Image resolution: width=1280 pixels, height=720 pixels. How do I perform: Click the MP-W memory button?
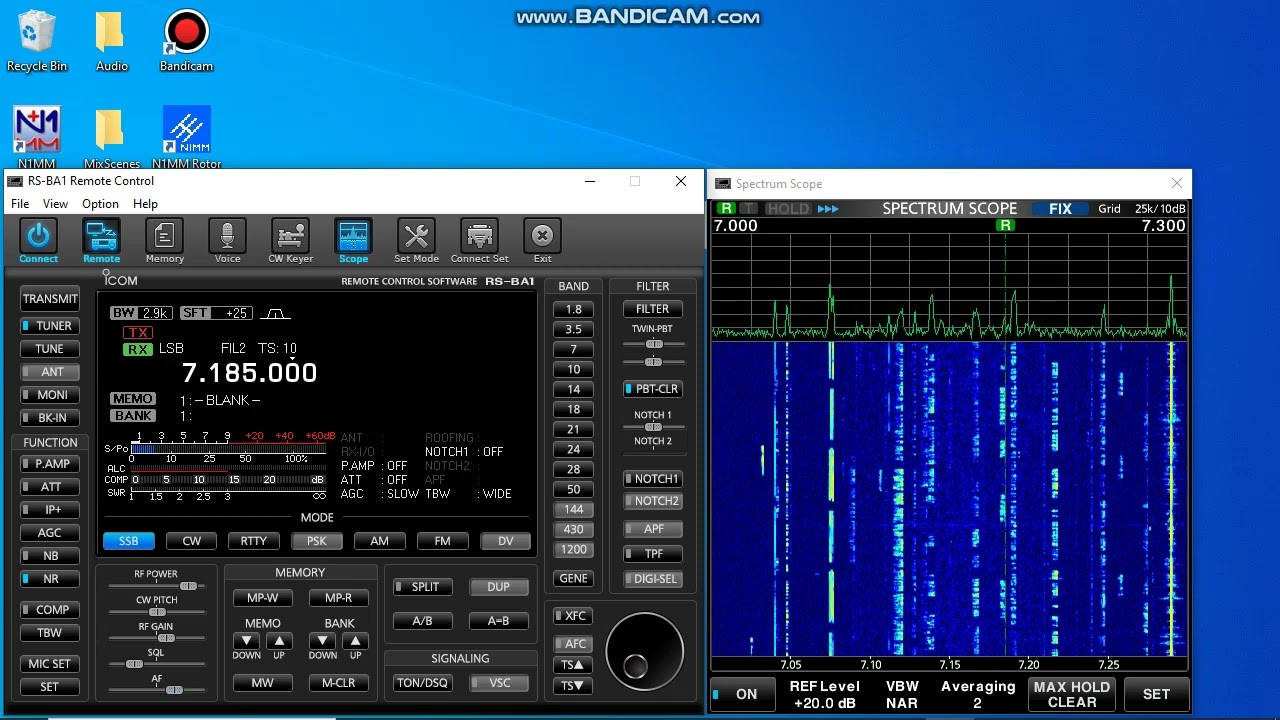(263, 598)
